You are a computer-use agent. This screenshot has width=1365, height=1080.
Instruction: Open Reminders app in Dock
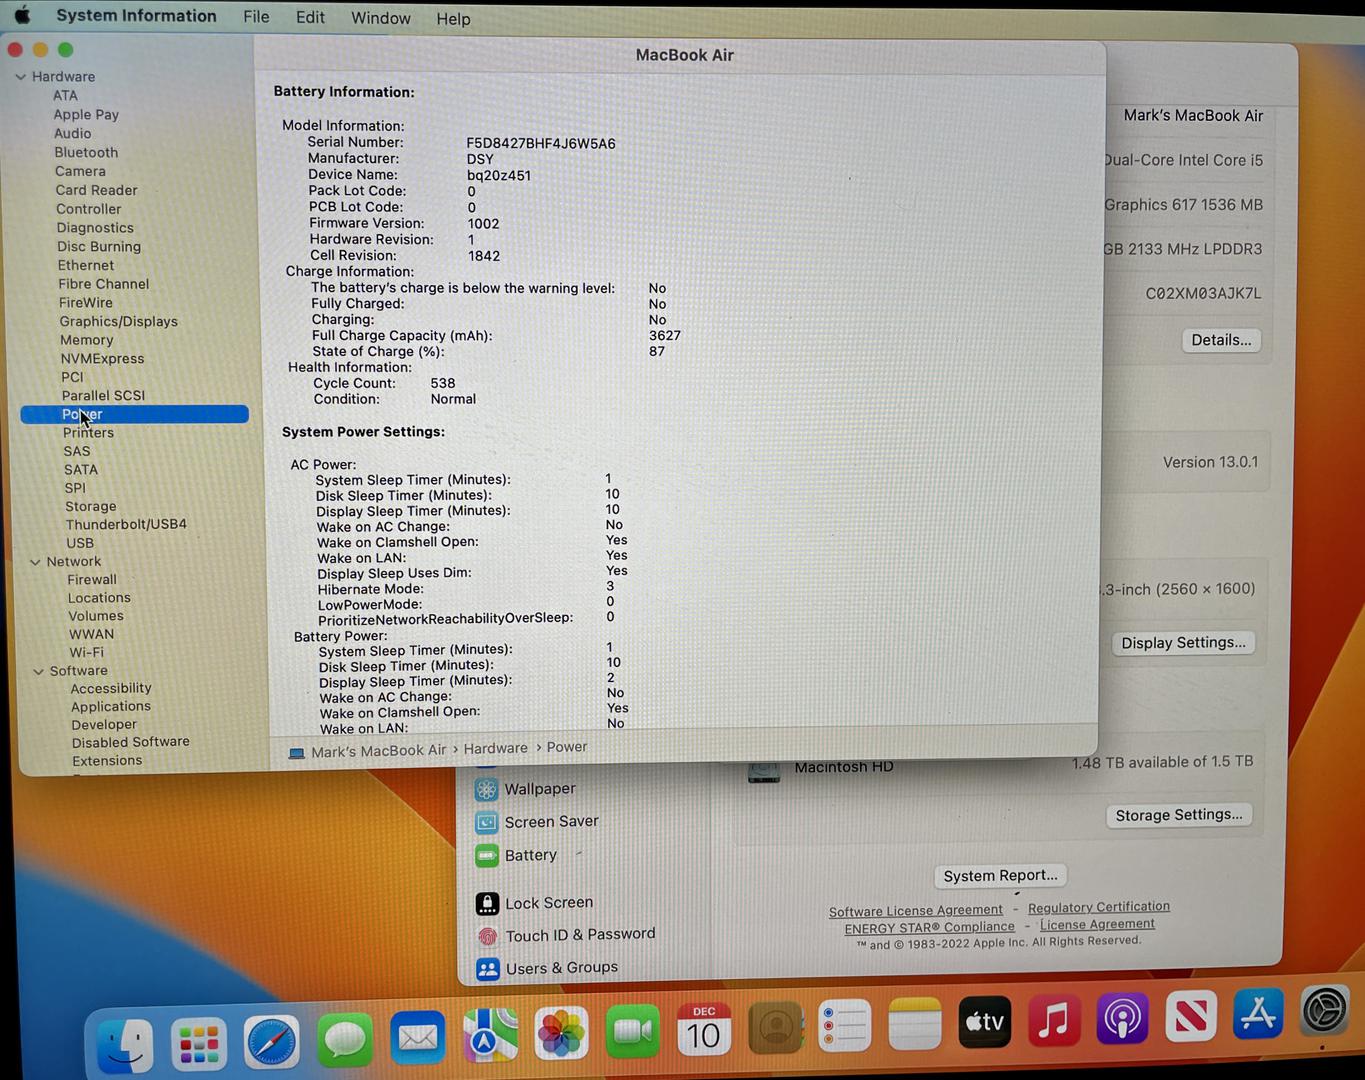pyautogui.click(x=845, y=1026)
